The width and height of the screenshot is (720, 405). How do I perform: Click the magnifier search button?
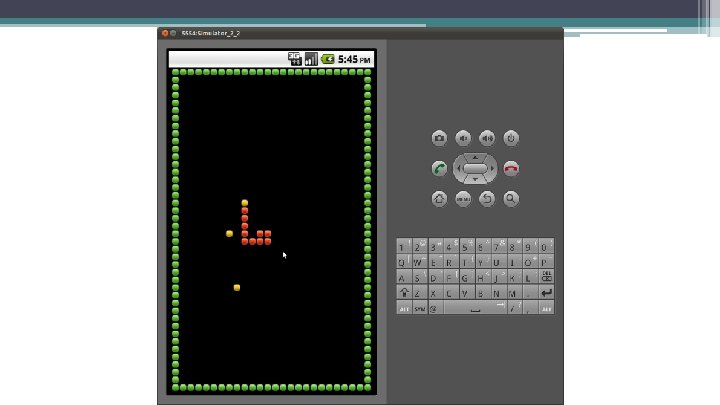511,199
